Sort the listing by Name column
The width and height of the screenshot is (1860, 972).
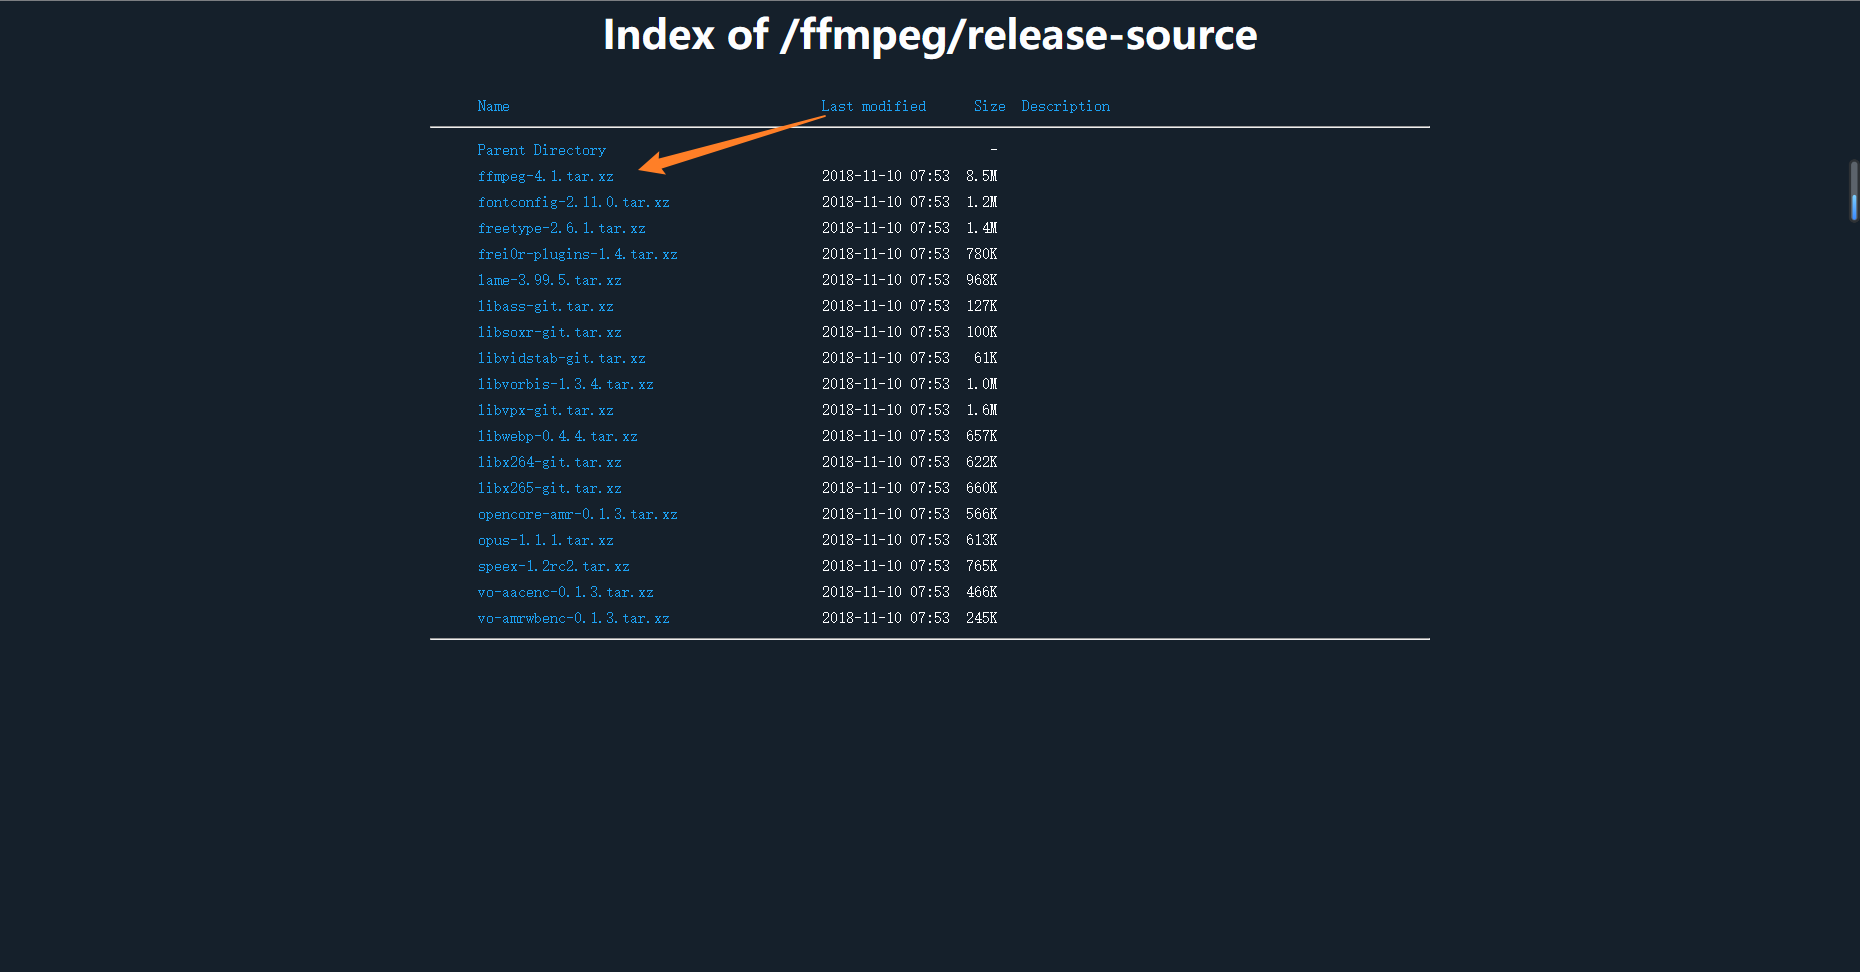point(493,106)
